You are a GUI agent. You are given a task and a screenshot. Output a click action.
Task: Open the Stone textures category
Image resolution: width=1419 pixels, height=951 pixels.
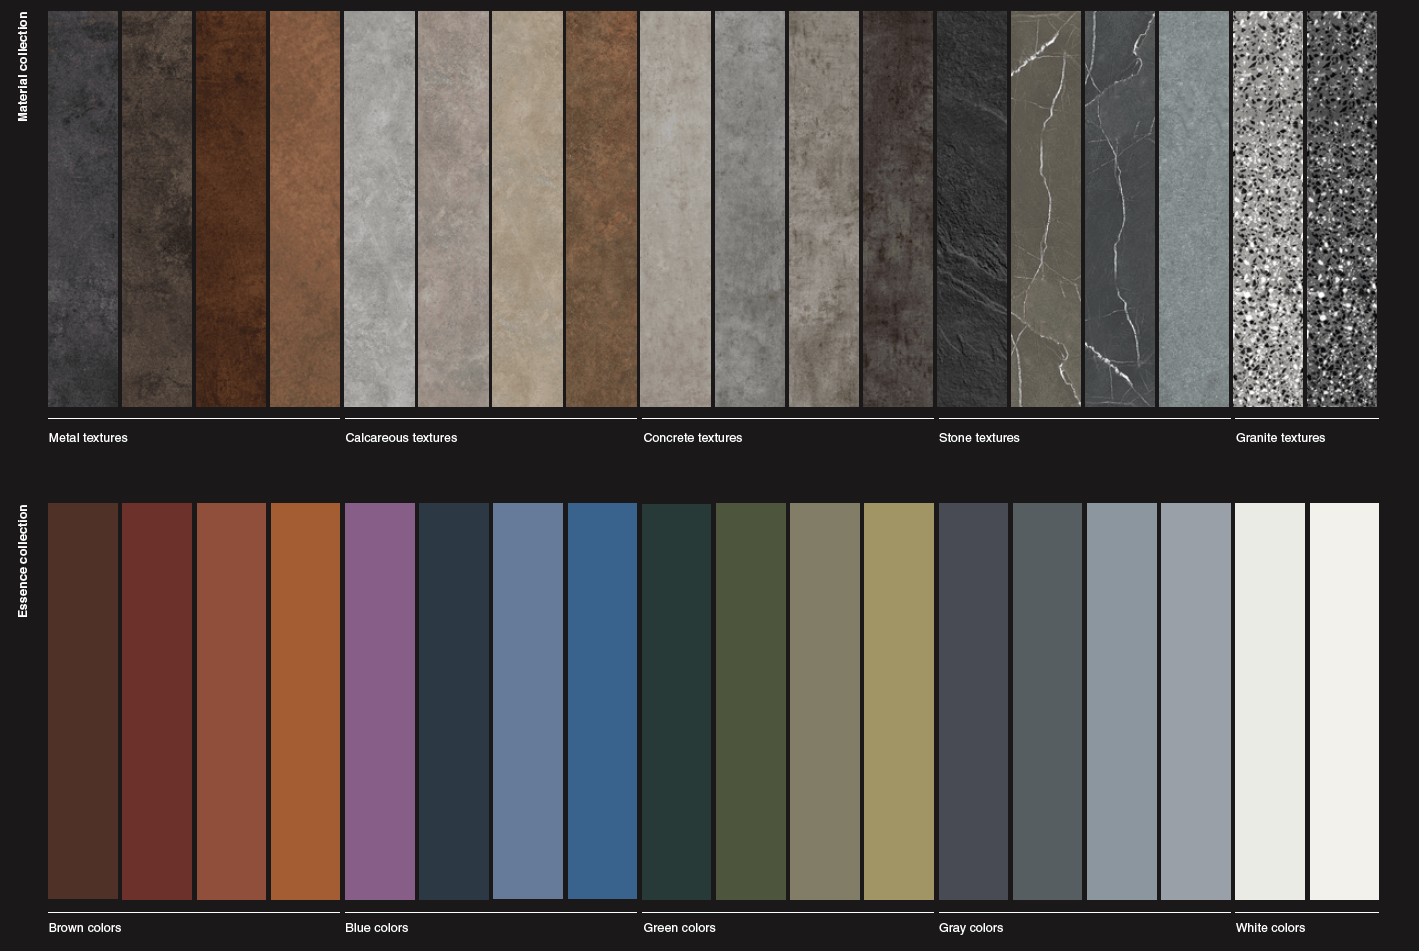[979, 438]
